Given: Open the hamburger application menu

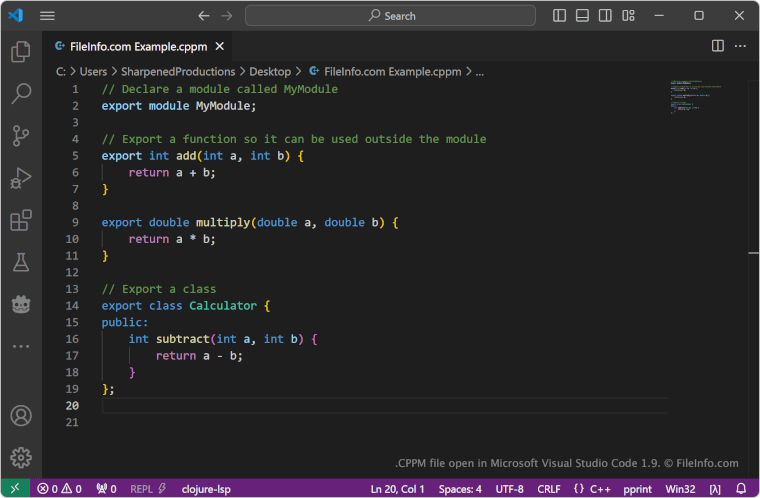Looking at the screenshot, I should (x=47, y=16).
